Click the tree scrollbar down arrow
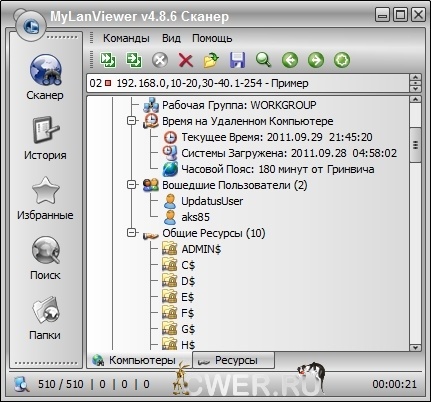This screenshot has height=402, width=431. pyautogui.click(x=415, y=347)
